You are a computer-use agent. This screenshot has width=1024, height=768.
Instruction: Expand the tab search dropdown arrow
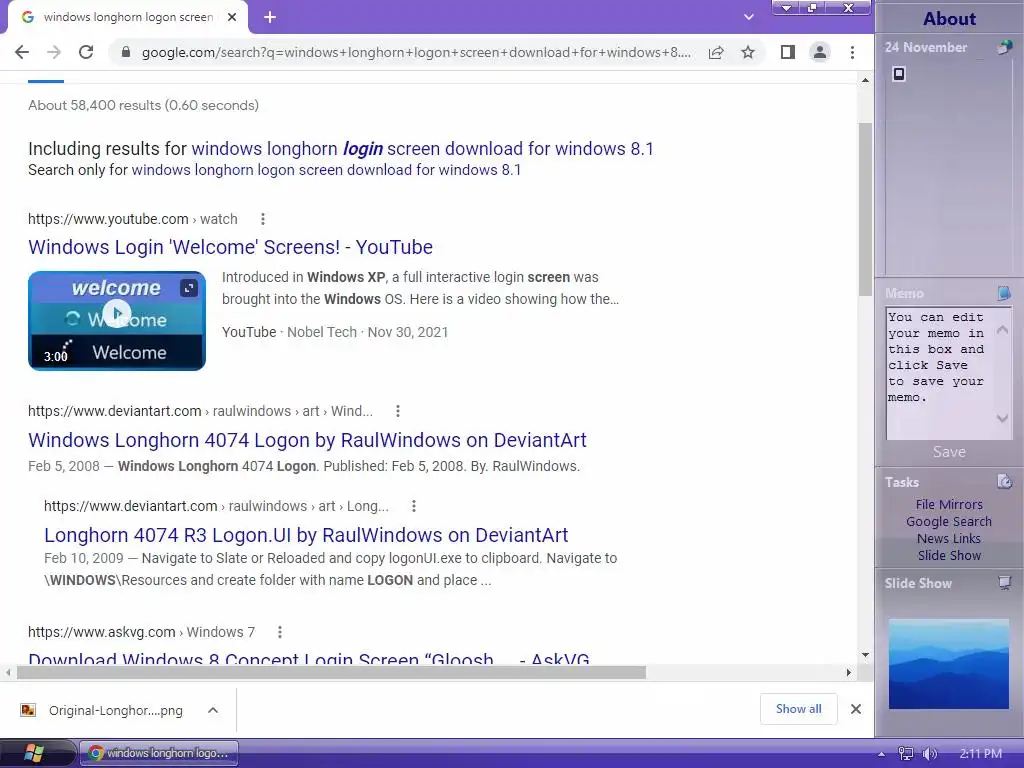[748, 18]
